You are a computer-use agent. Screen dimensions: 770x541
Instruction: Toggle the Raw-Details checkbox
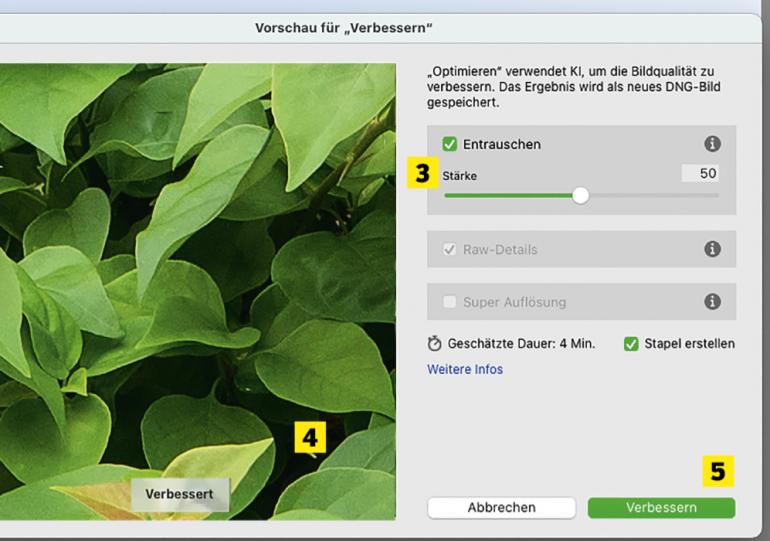click(449, 249)
